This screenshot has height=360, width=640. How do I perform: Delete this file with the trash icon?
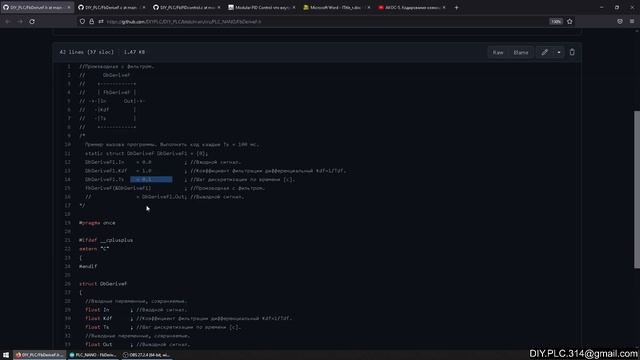click(572, 52)
